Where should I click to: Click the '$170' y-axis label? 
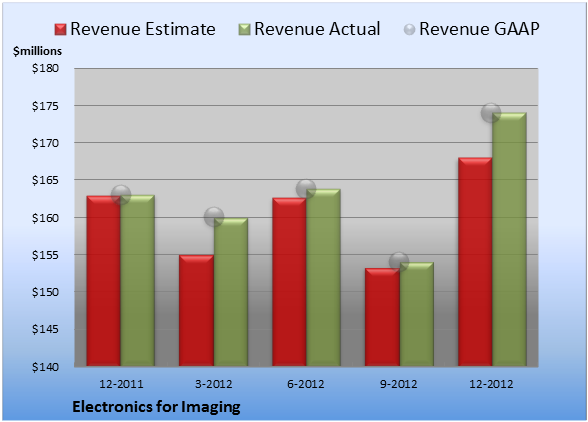click(45, 143)
